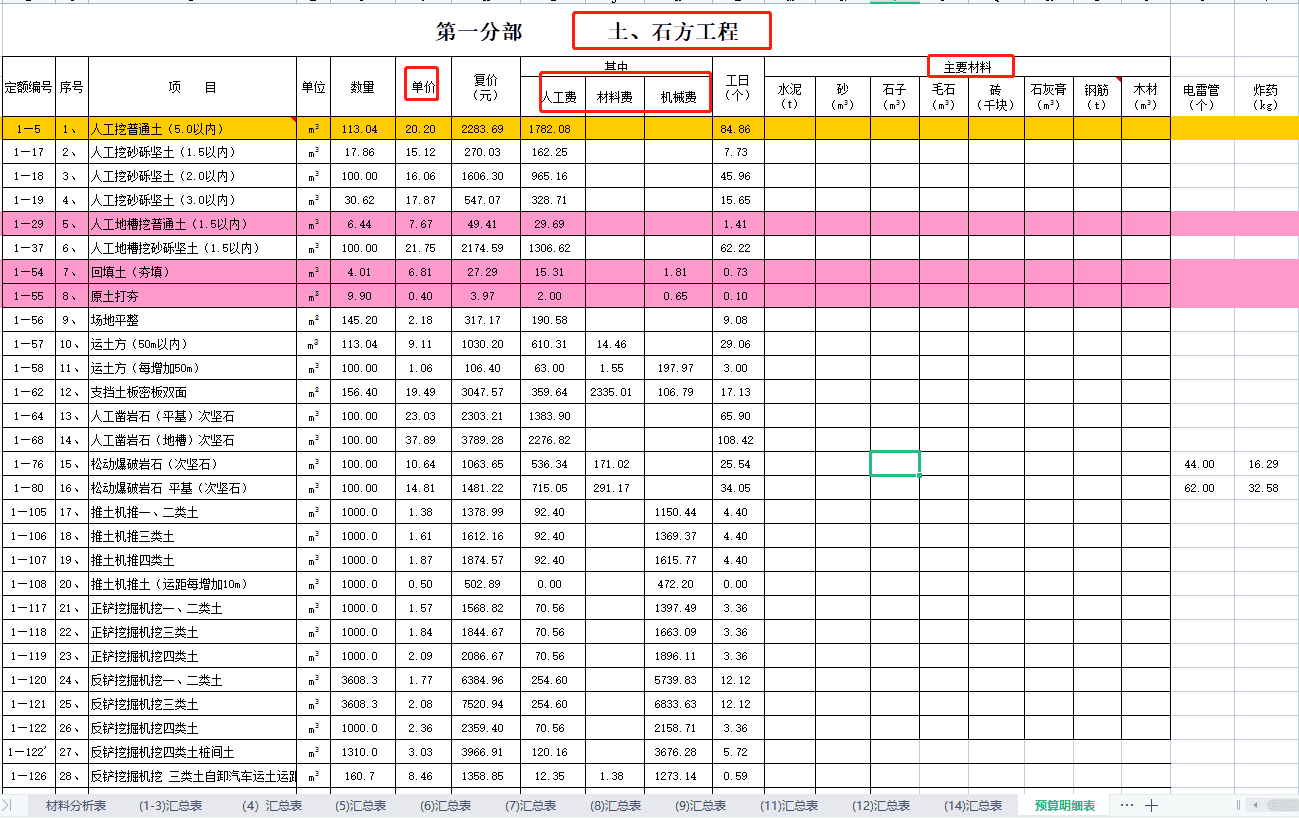Click the 水泥(t) material header

tap(790, 97)
